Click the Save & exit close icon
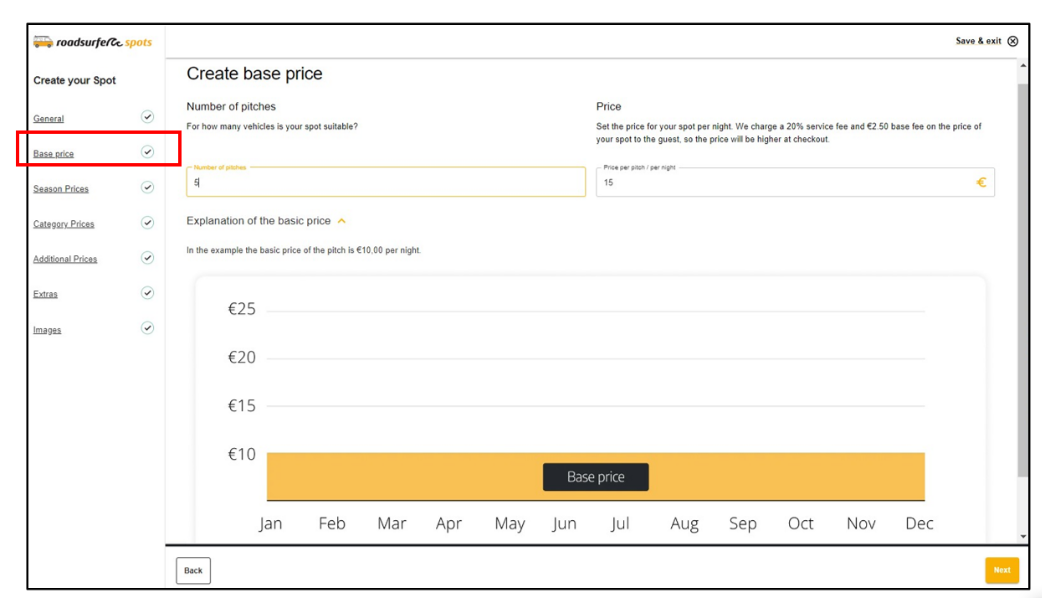The width and height of the screenshot is (1042, 598). coord(1012,41)
